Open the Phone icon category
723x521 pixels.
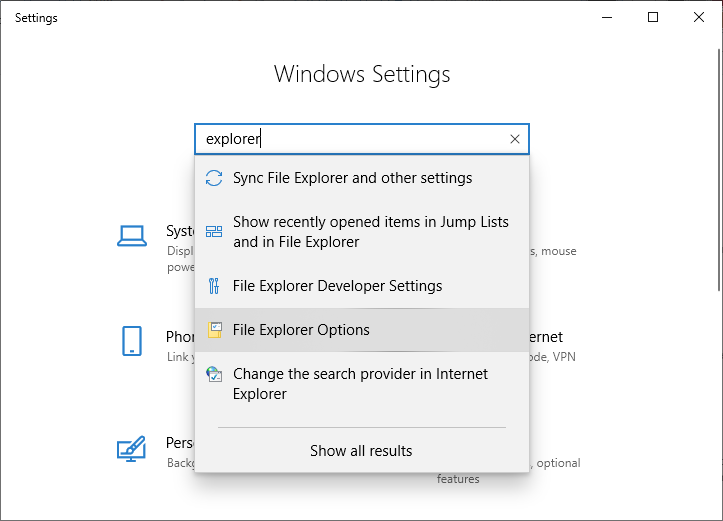click(x=132, y=341)
